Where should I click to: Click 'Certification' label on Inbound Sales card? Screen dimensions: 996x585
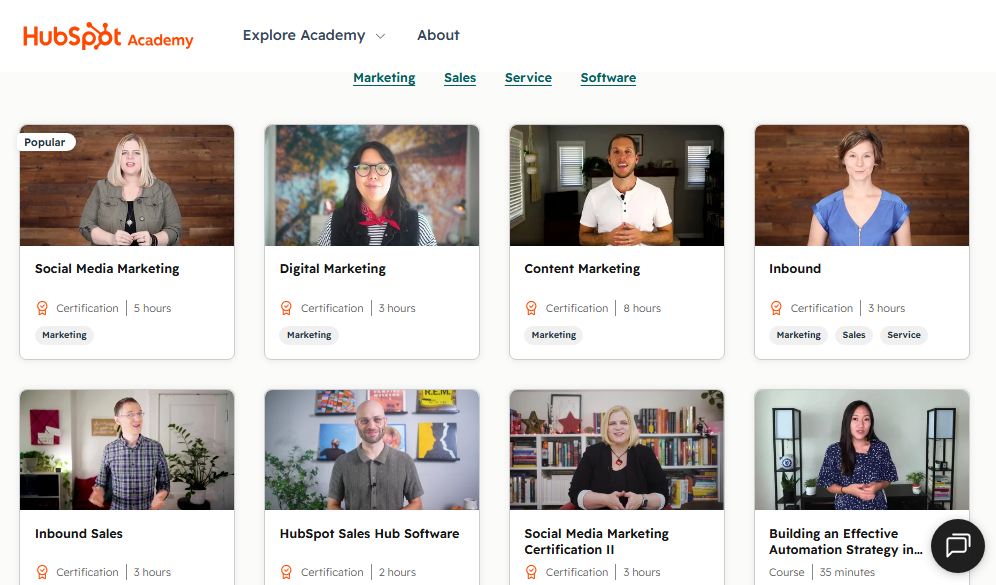tap(87, 572)
